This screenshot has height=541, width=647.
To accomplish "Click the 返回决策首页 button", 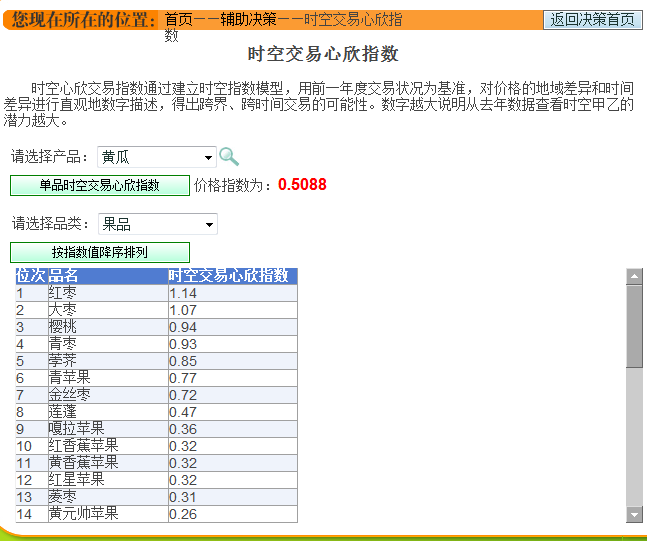I will click(x=592, y=20).
